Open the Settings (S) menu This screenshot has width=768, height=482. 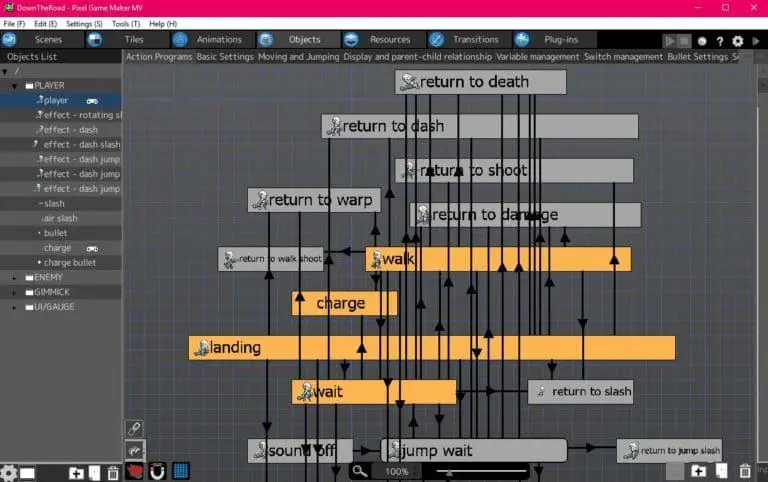(x=84, y=24)
